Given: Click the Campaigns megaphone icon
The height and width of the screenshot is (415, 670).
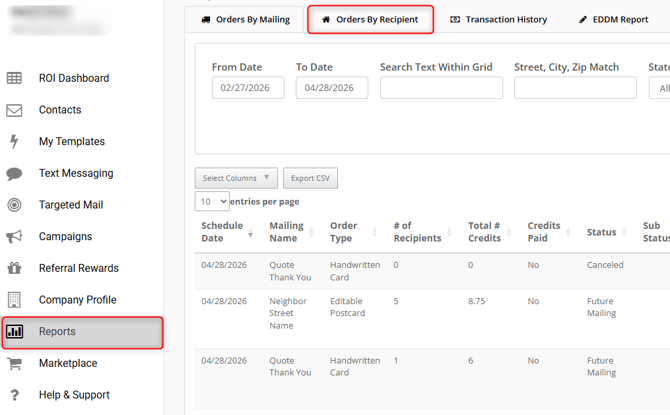Looking at the screenshot, I should (14, 237).
